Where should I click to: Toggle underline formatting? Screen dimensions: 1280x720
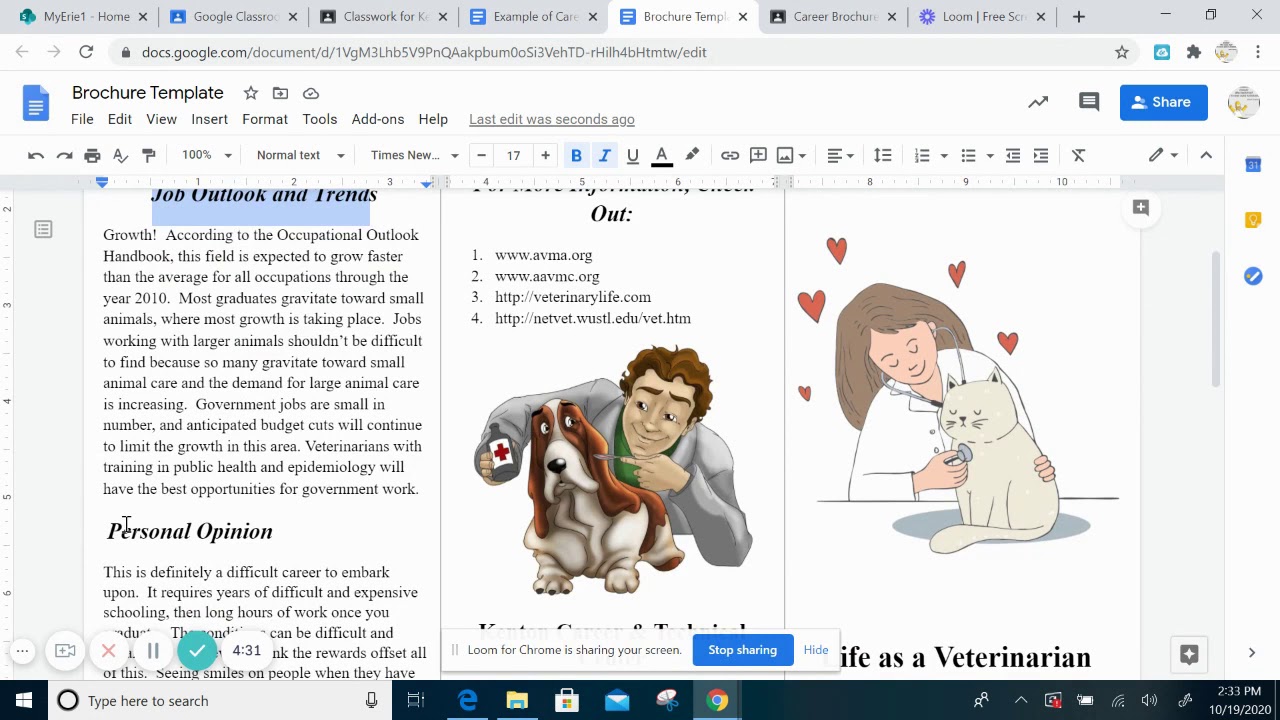pyautogui.click(x=632, y=155)
